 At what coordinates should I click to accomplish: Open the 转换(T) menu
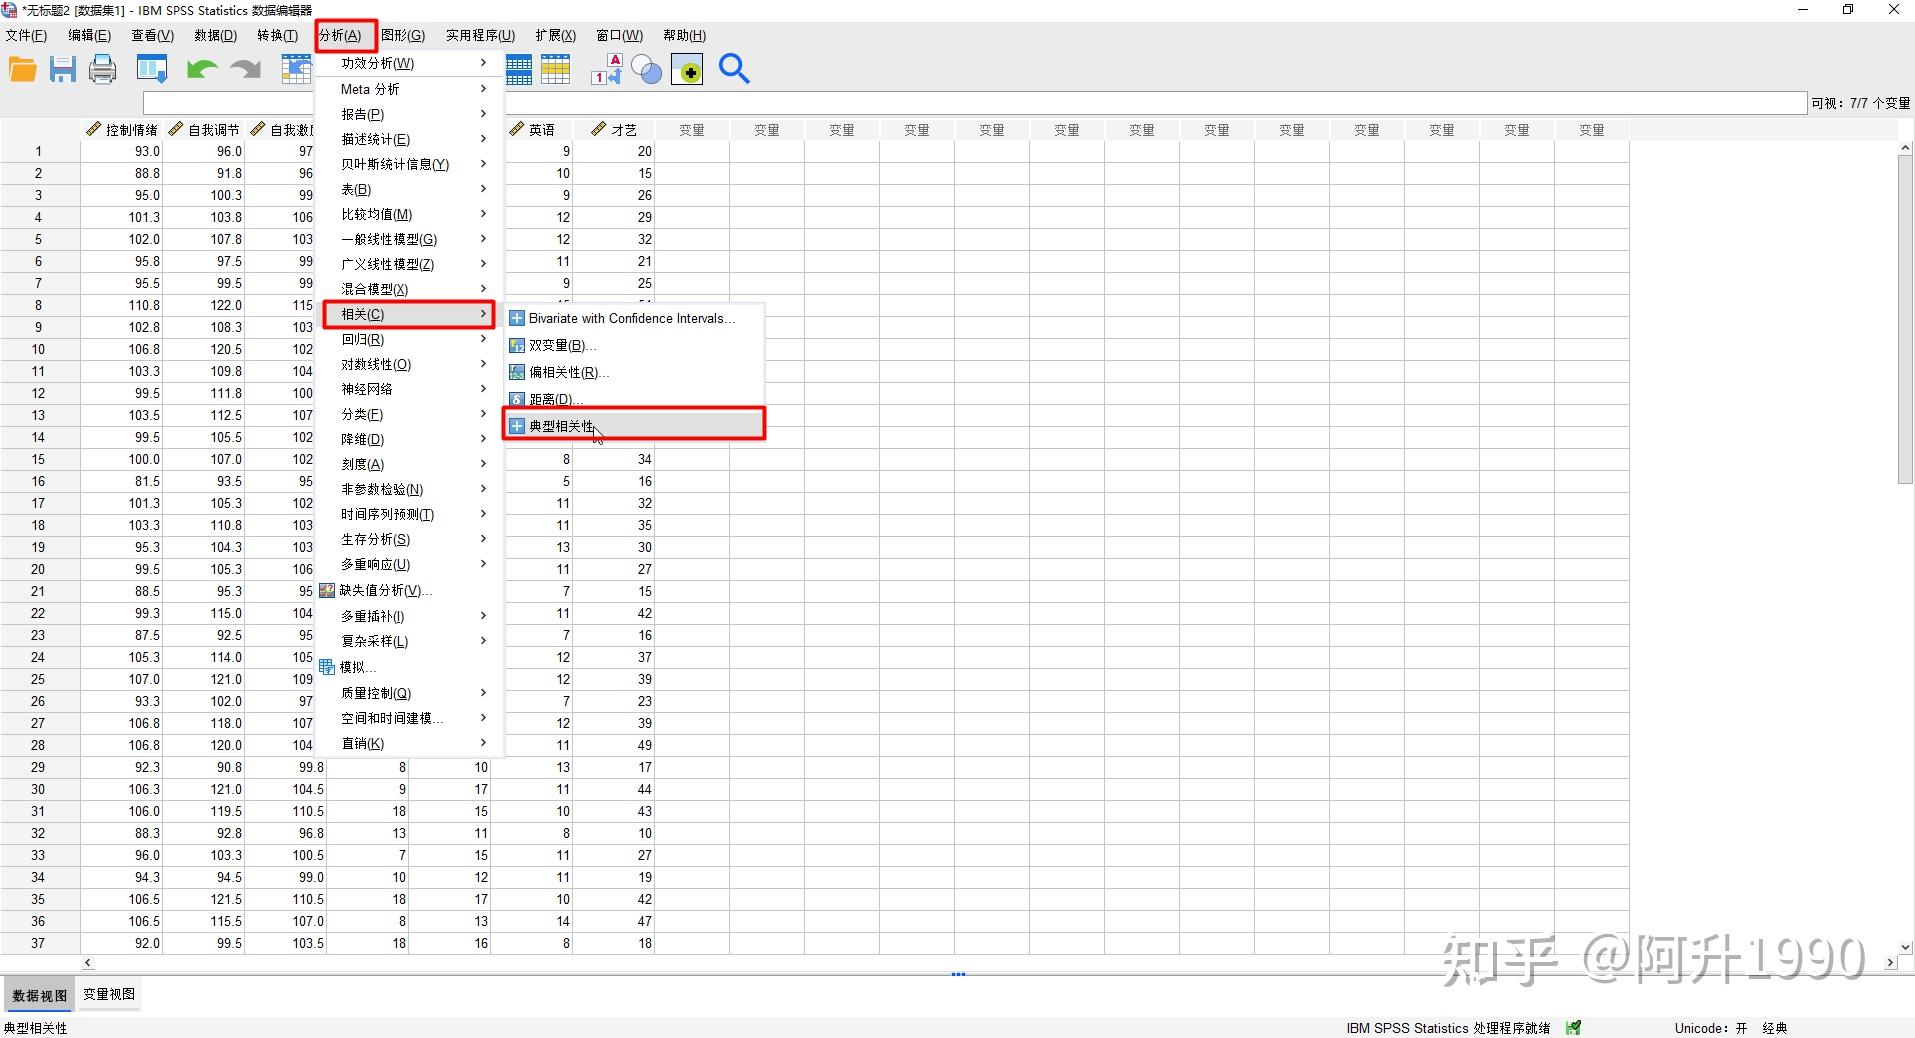click(277, 35)
